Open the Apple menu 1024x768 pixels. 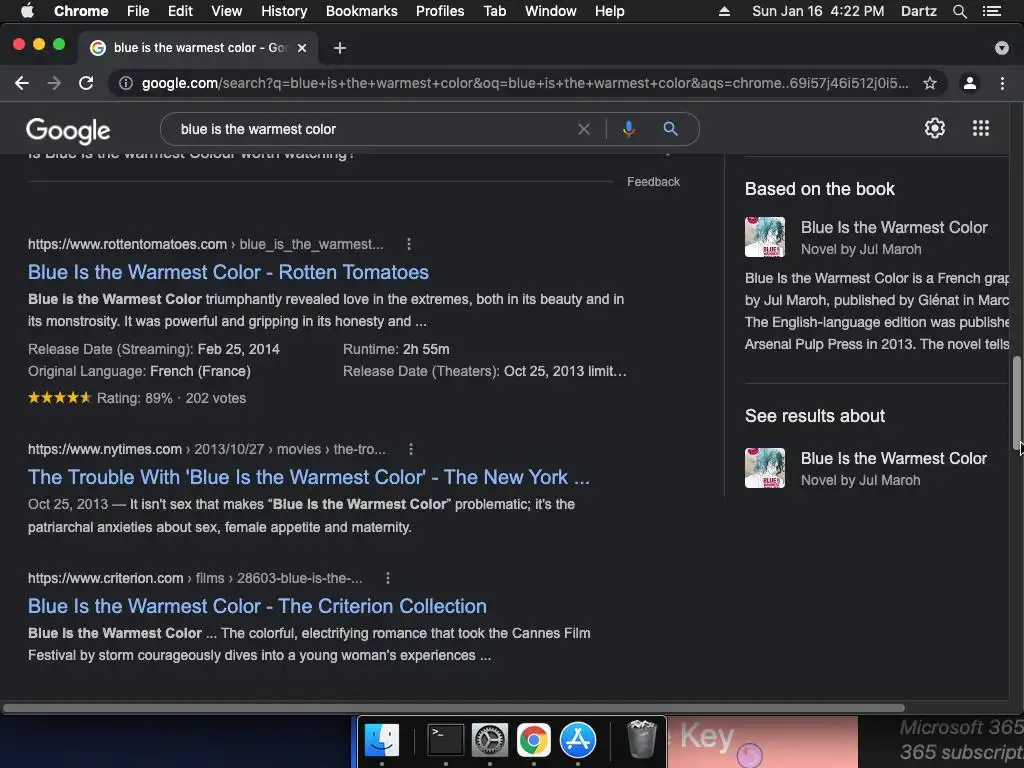[x=27, y=11]
